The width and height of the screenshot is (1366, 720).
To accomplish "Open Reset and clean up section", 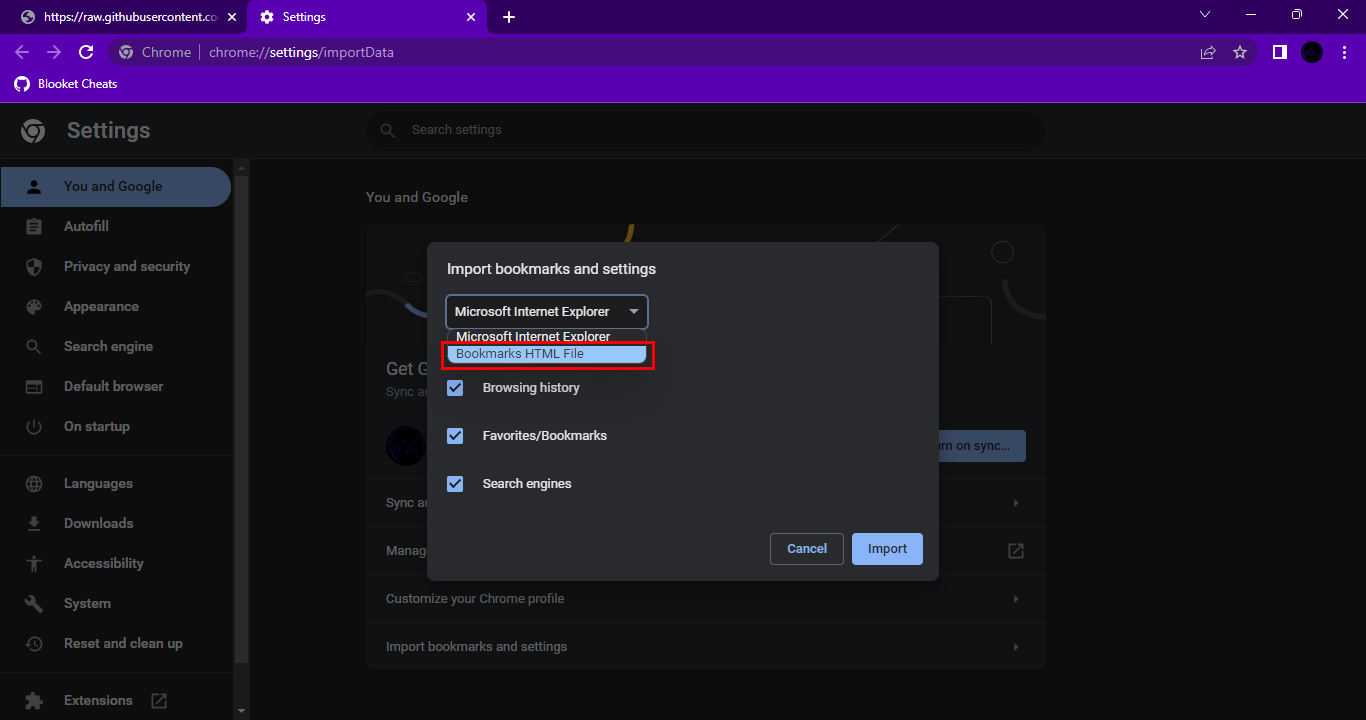I will (x=115, y=643).
